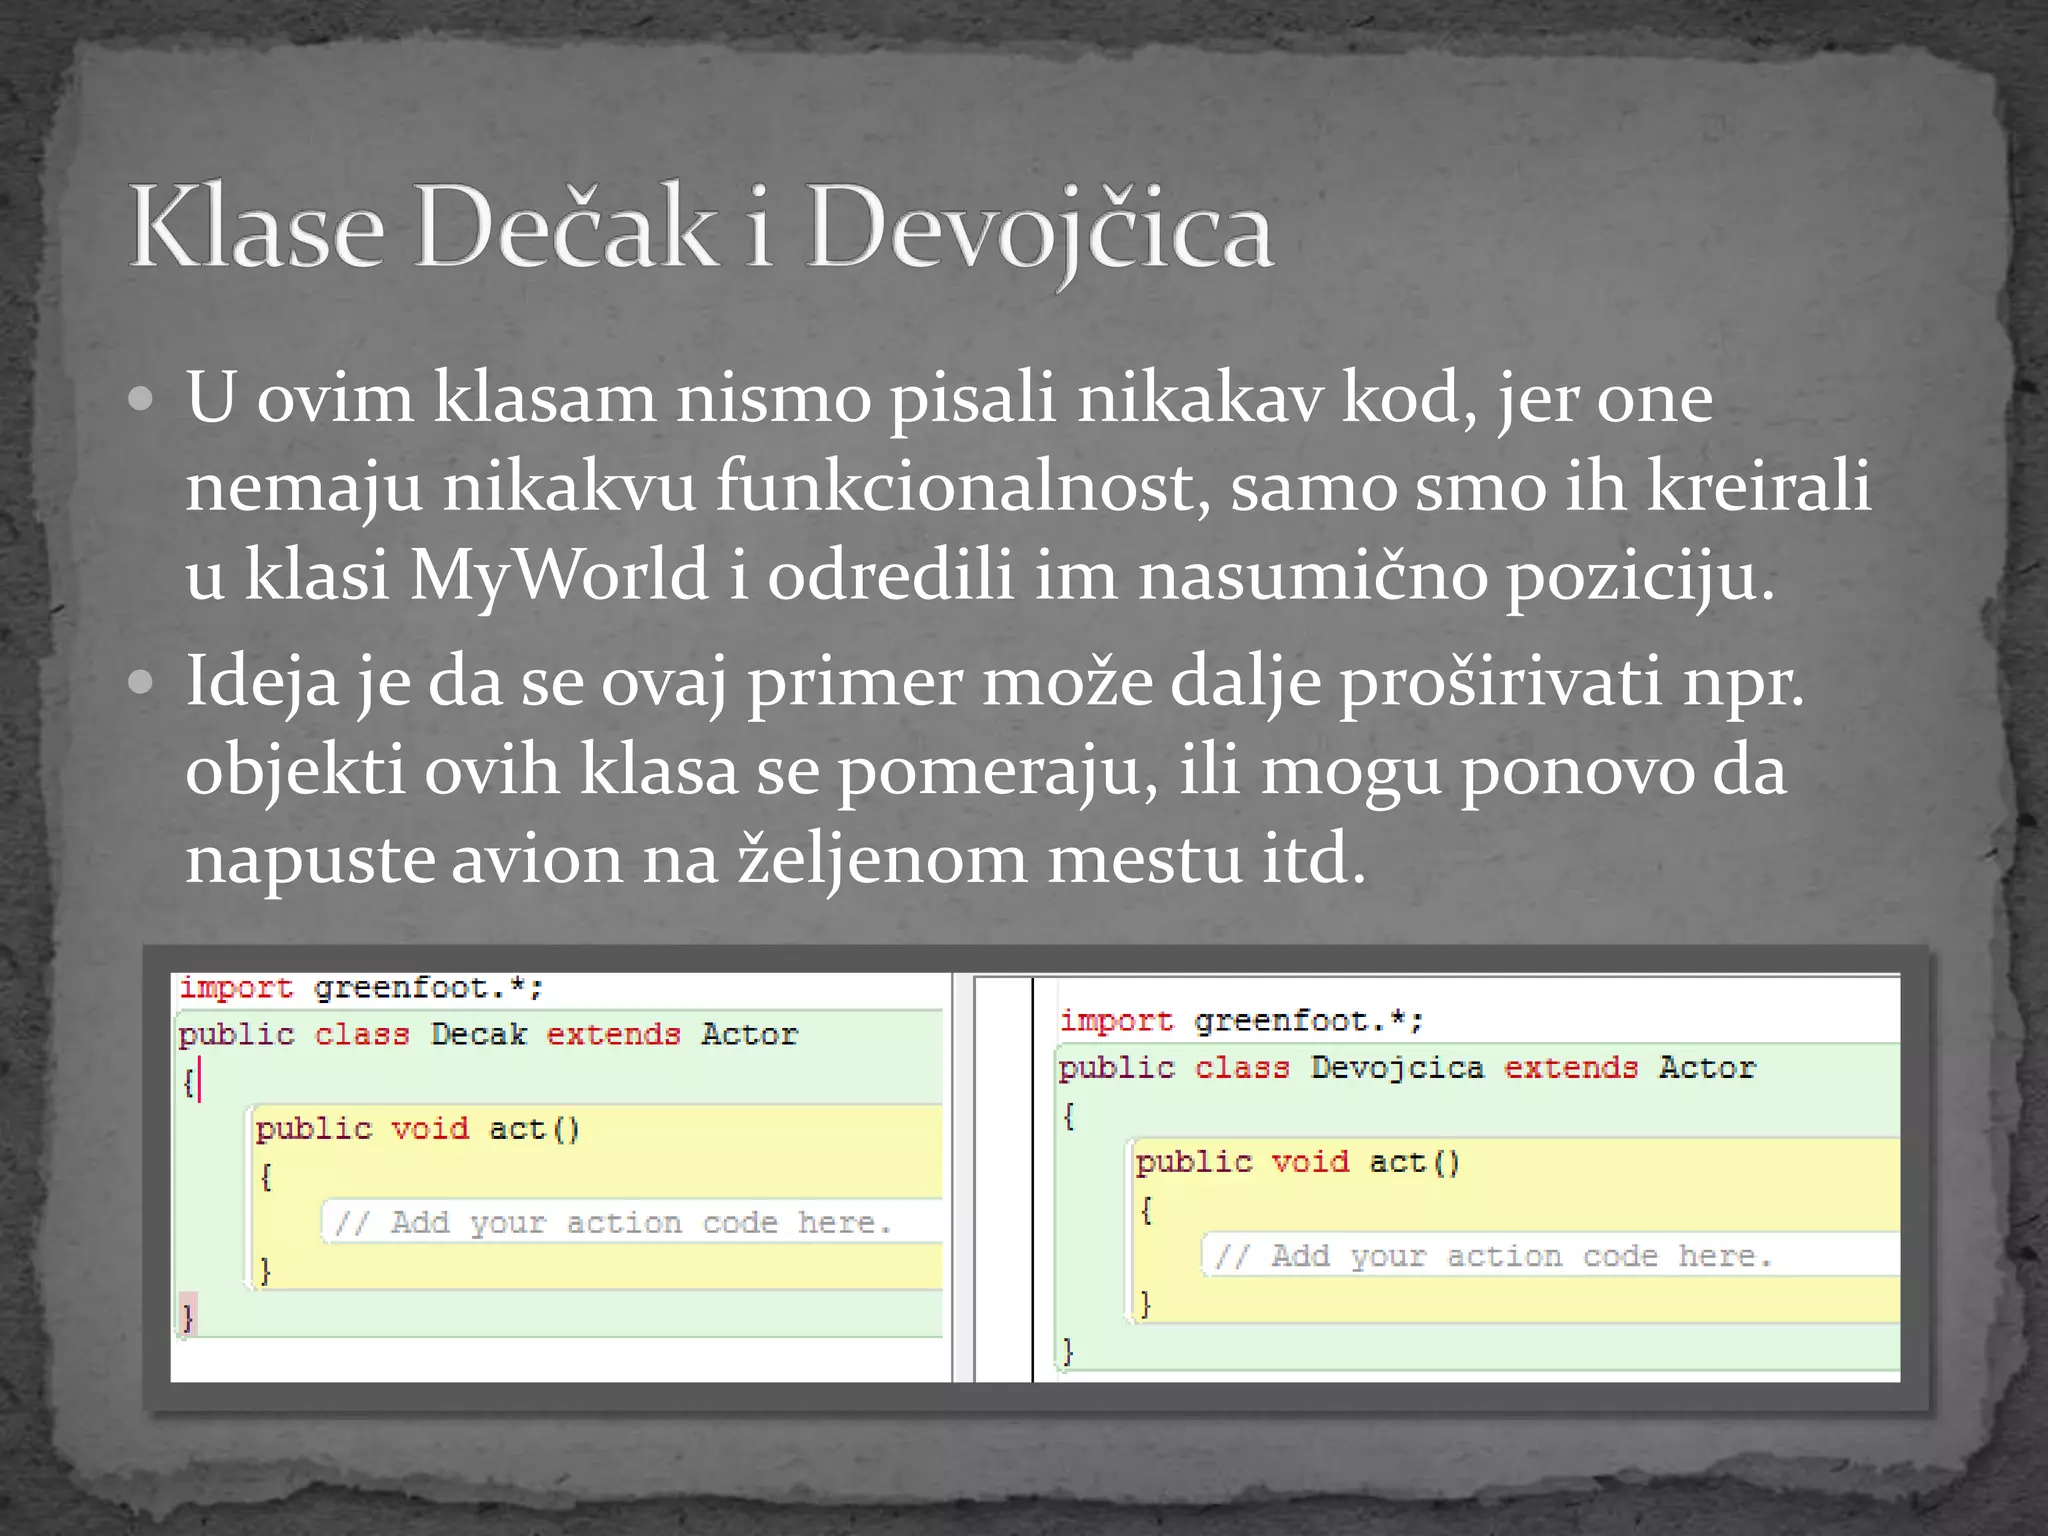Click the word 'Devojcica' in right code header
This screenshot has width=2048, height=1536.
click(1397, 1069)
